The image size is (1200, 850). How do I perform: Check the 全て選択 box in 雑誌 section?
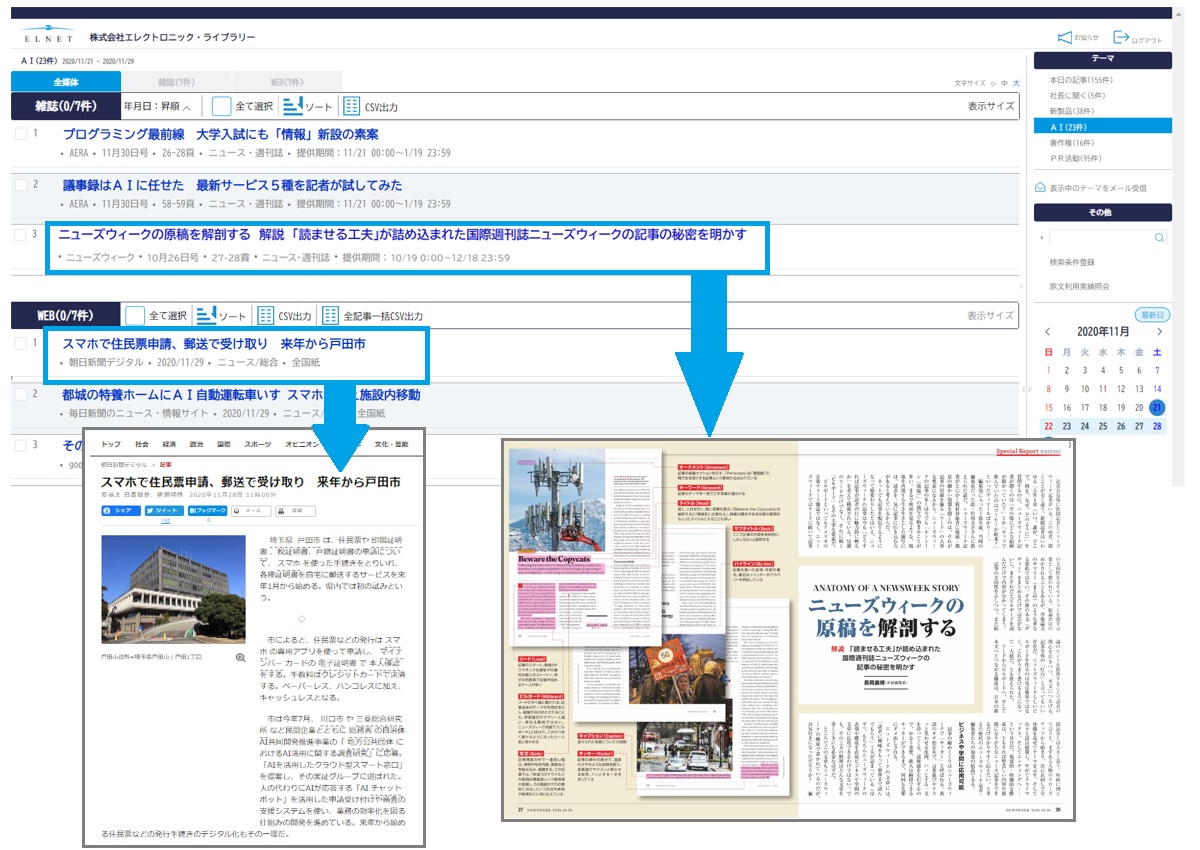point(221,106)
